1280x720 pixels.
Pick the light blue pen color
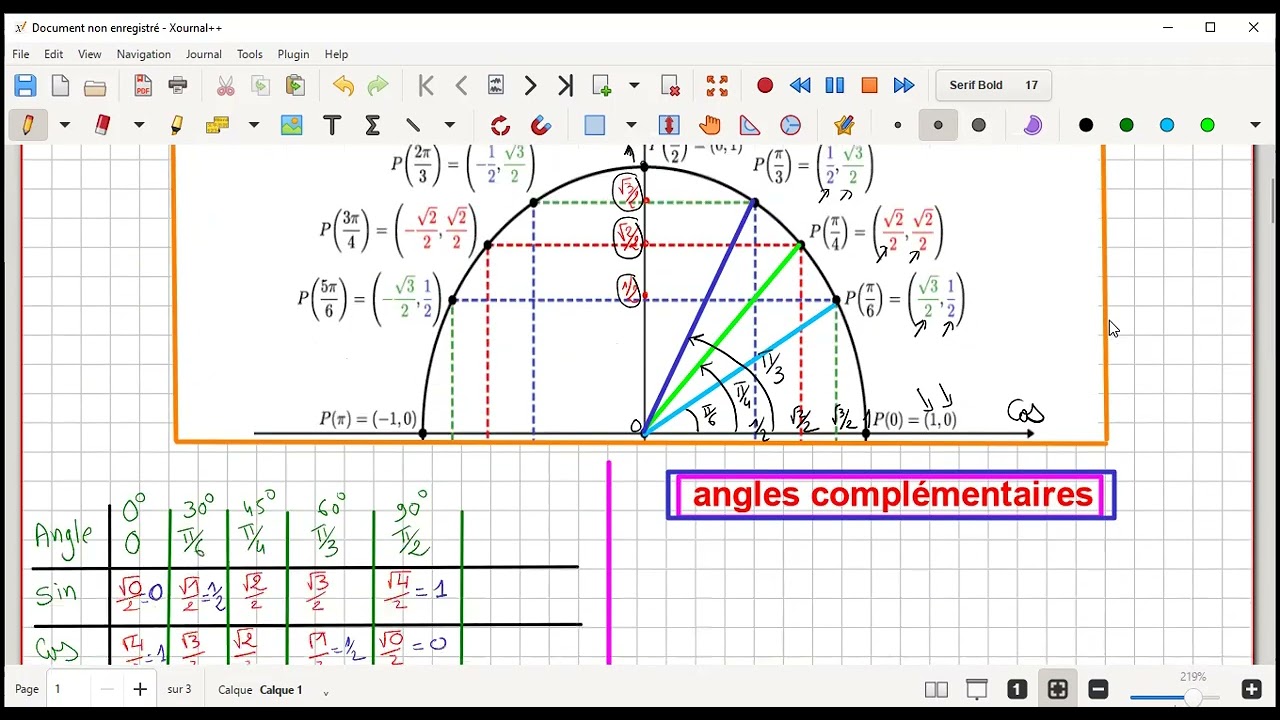coord(1167,125)
